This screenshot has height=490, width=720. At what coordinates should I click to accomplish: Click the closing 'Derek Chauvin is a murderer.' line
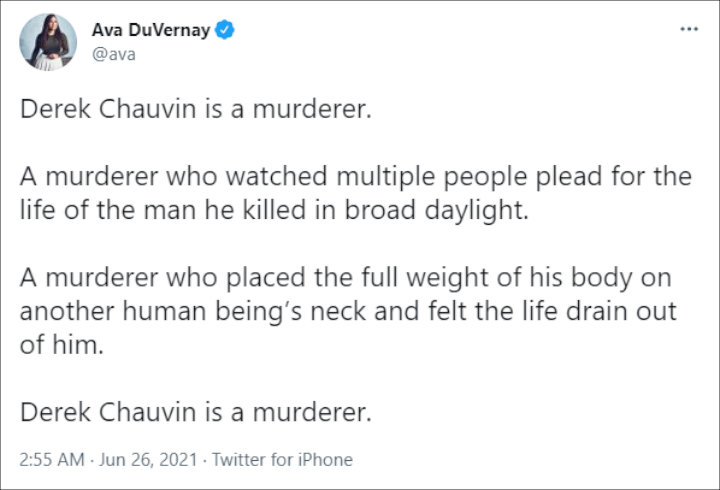(196, 412)
